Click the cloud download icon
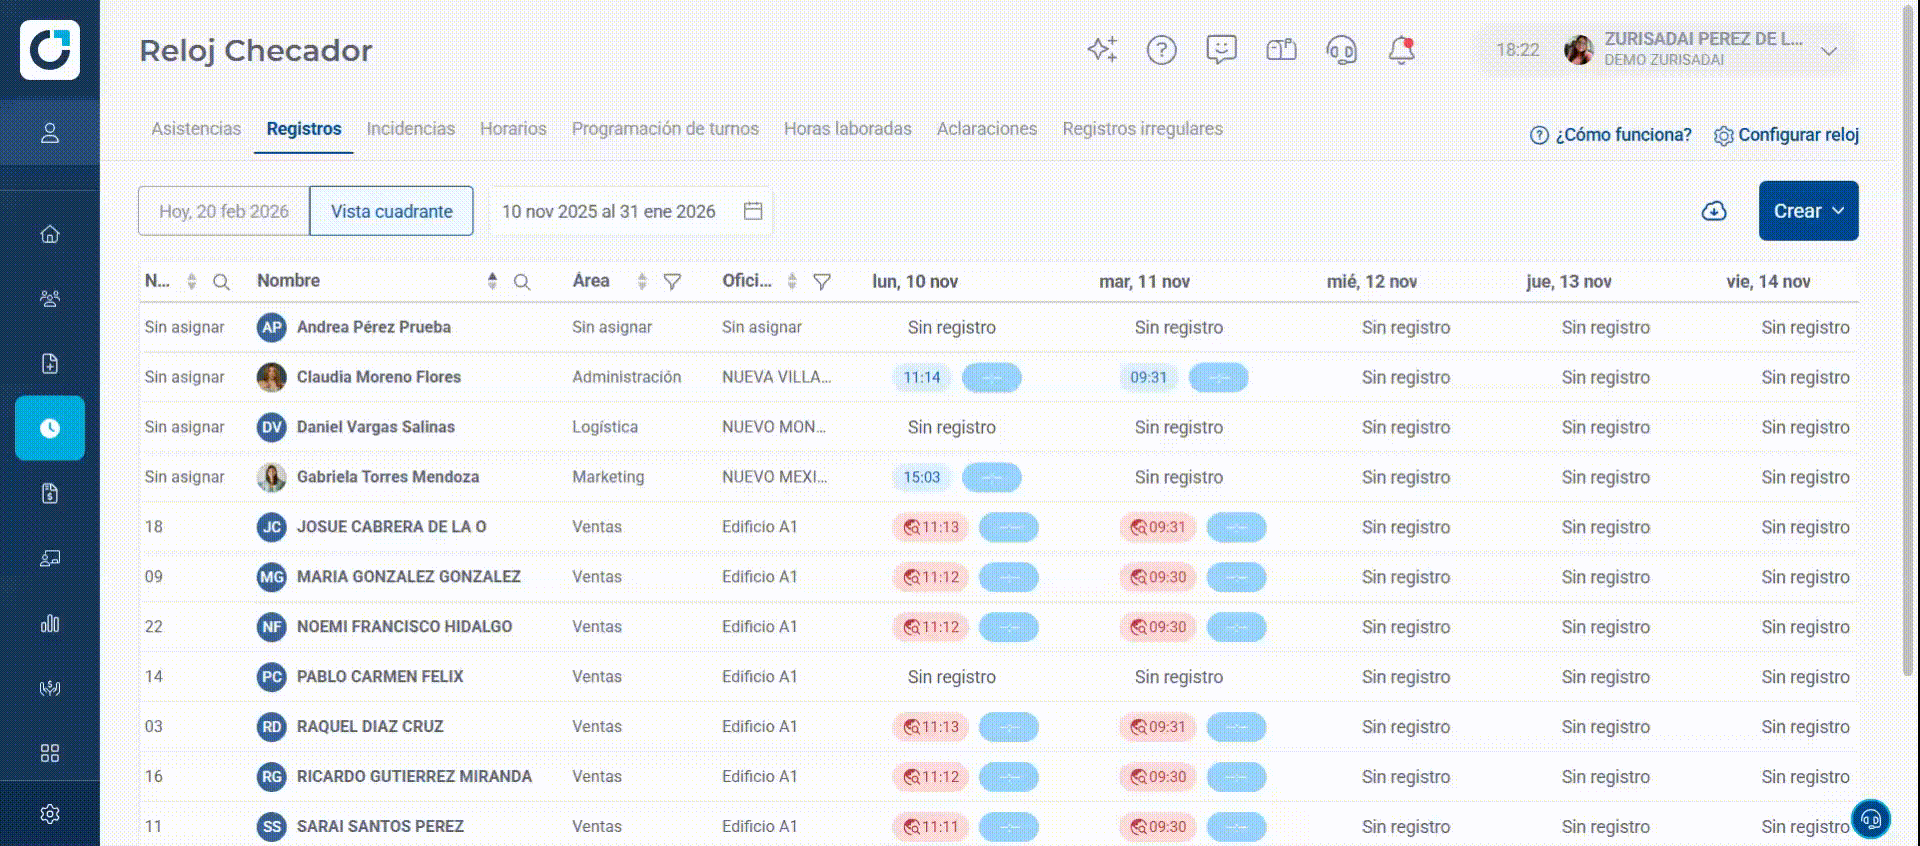 (1714, 211)
